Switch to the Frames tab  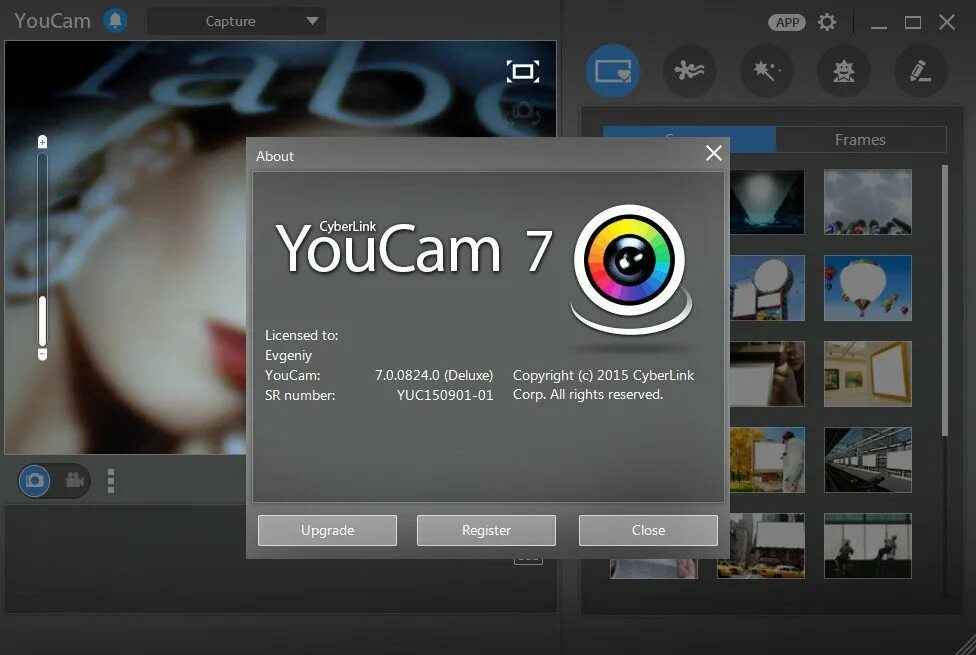860,139
